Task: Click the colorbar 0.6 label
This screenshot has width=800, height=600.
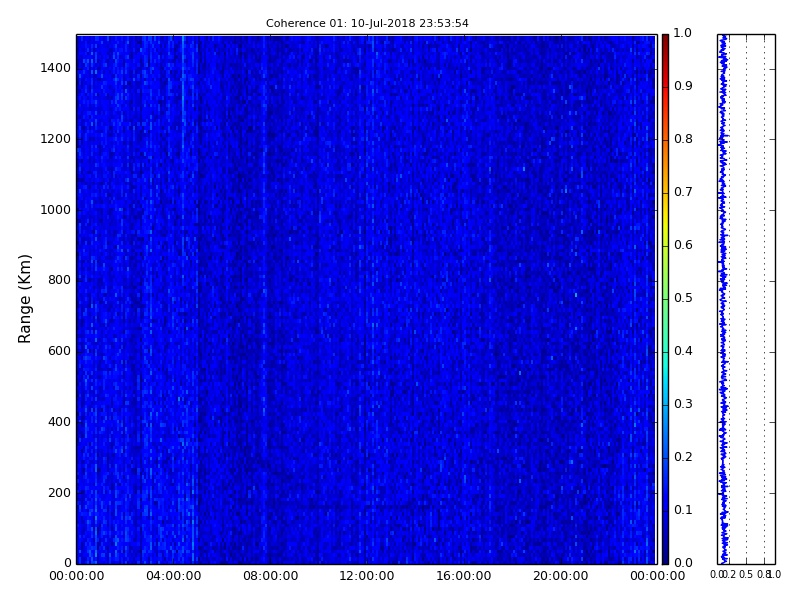Action: [683, 245]
